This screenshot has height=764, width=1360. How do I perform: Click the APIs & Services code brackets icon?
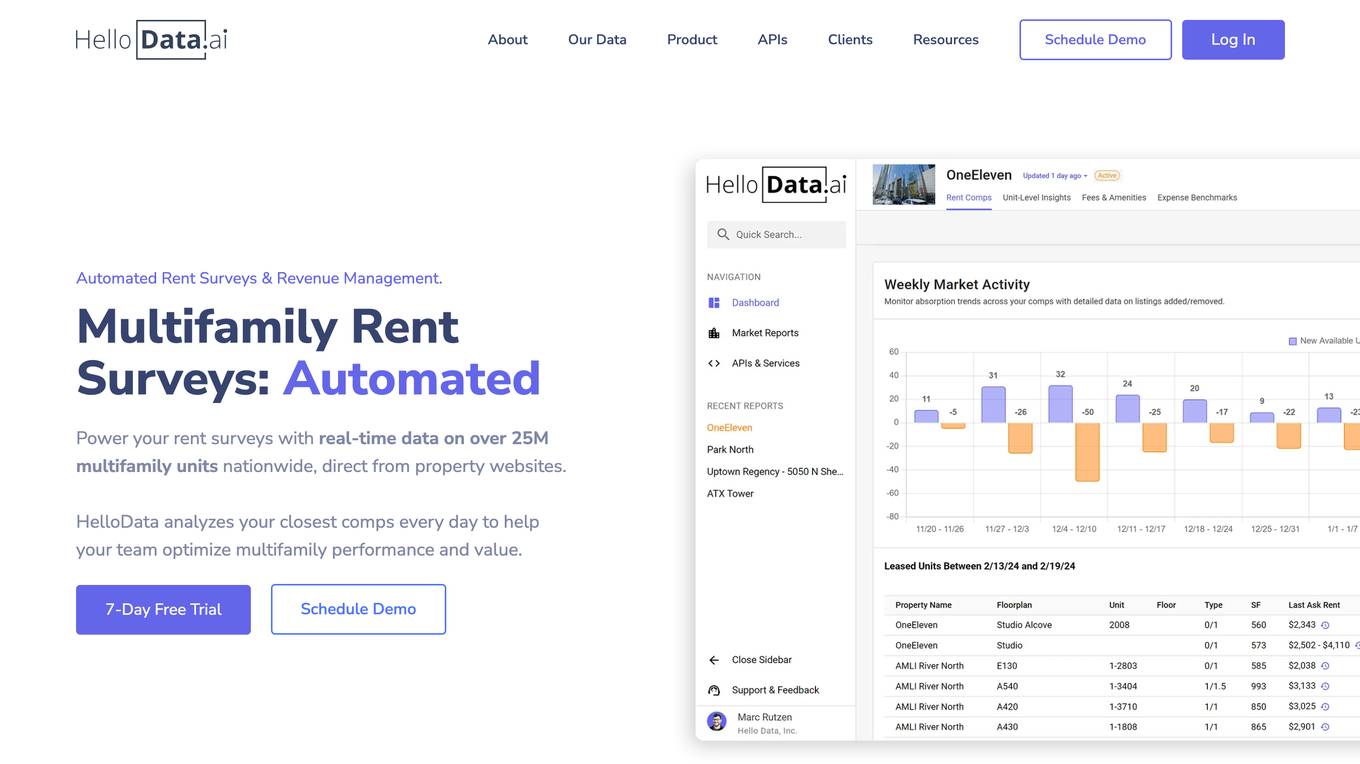pyautogui.click(x=714, y=363)
